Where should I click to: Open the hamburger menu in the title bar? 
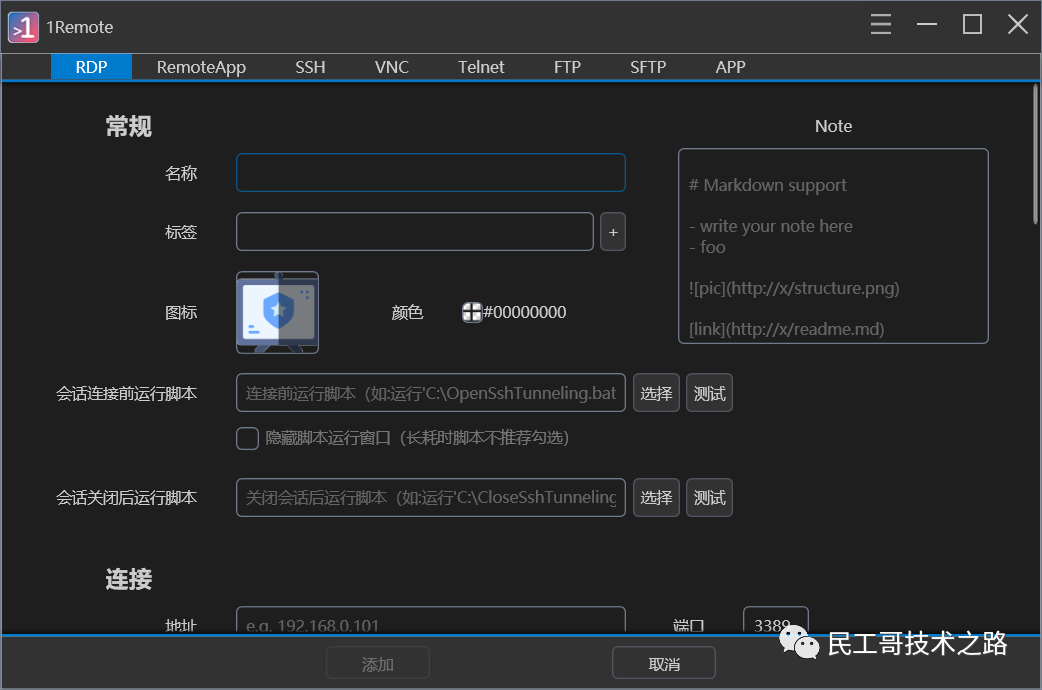coord(880,24)
